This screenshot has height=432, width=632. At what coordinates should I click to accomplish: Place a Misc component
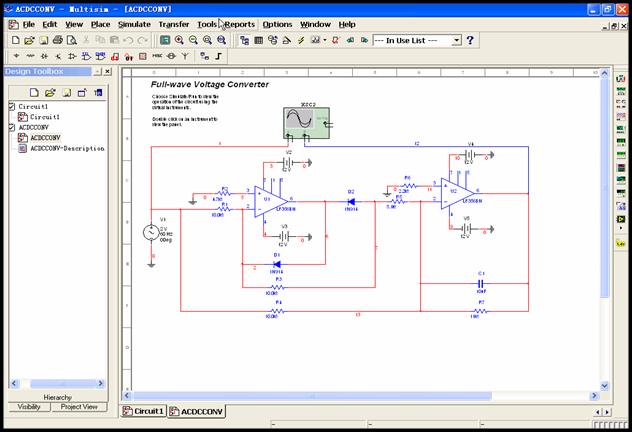pyautogui.click(x=157, y=56)
